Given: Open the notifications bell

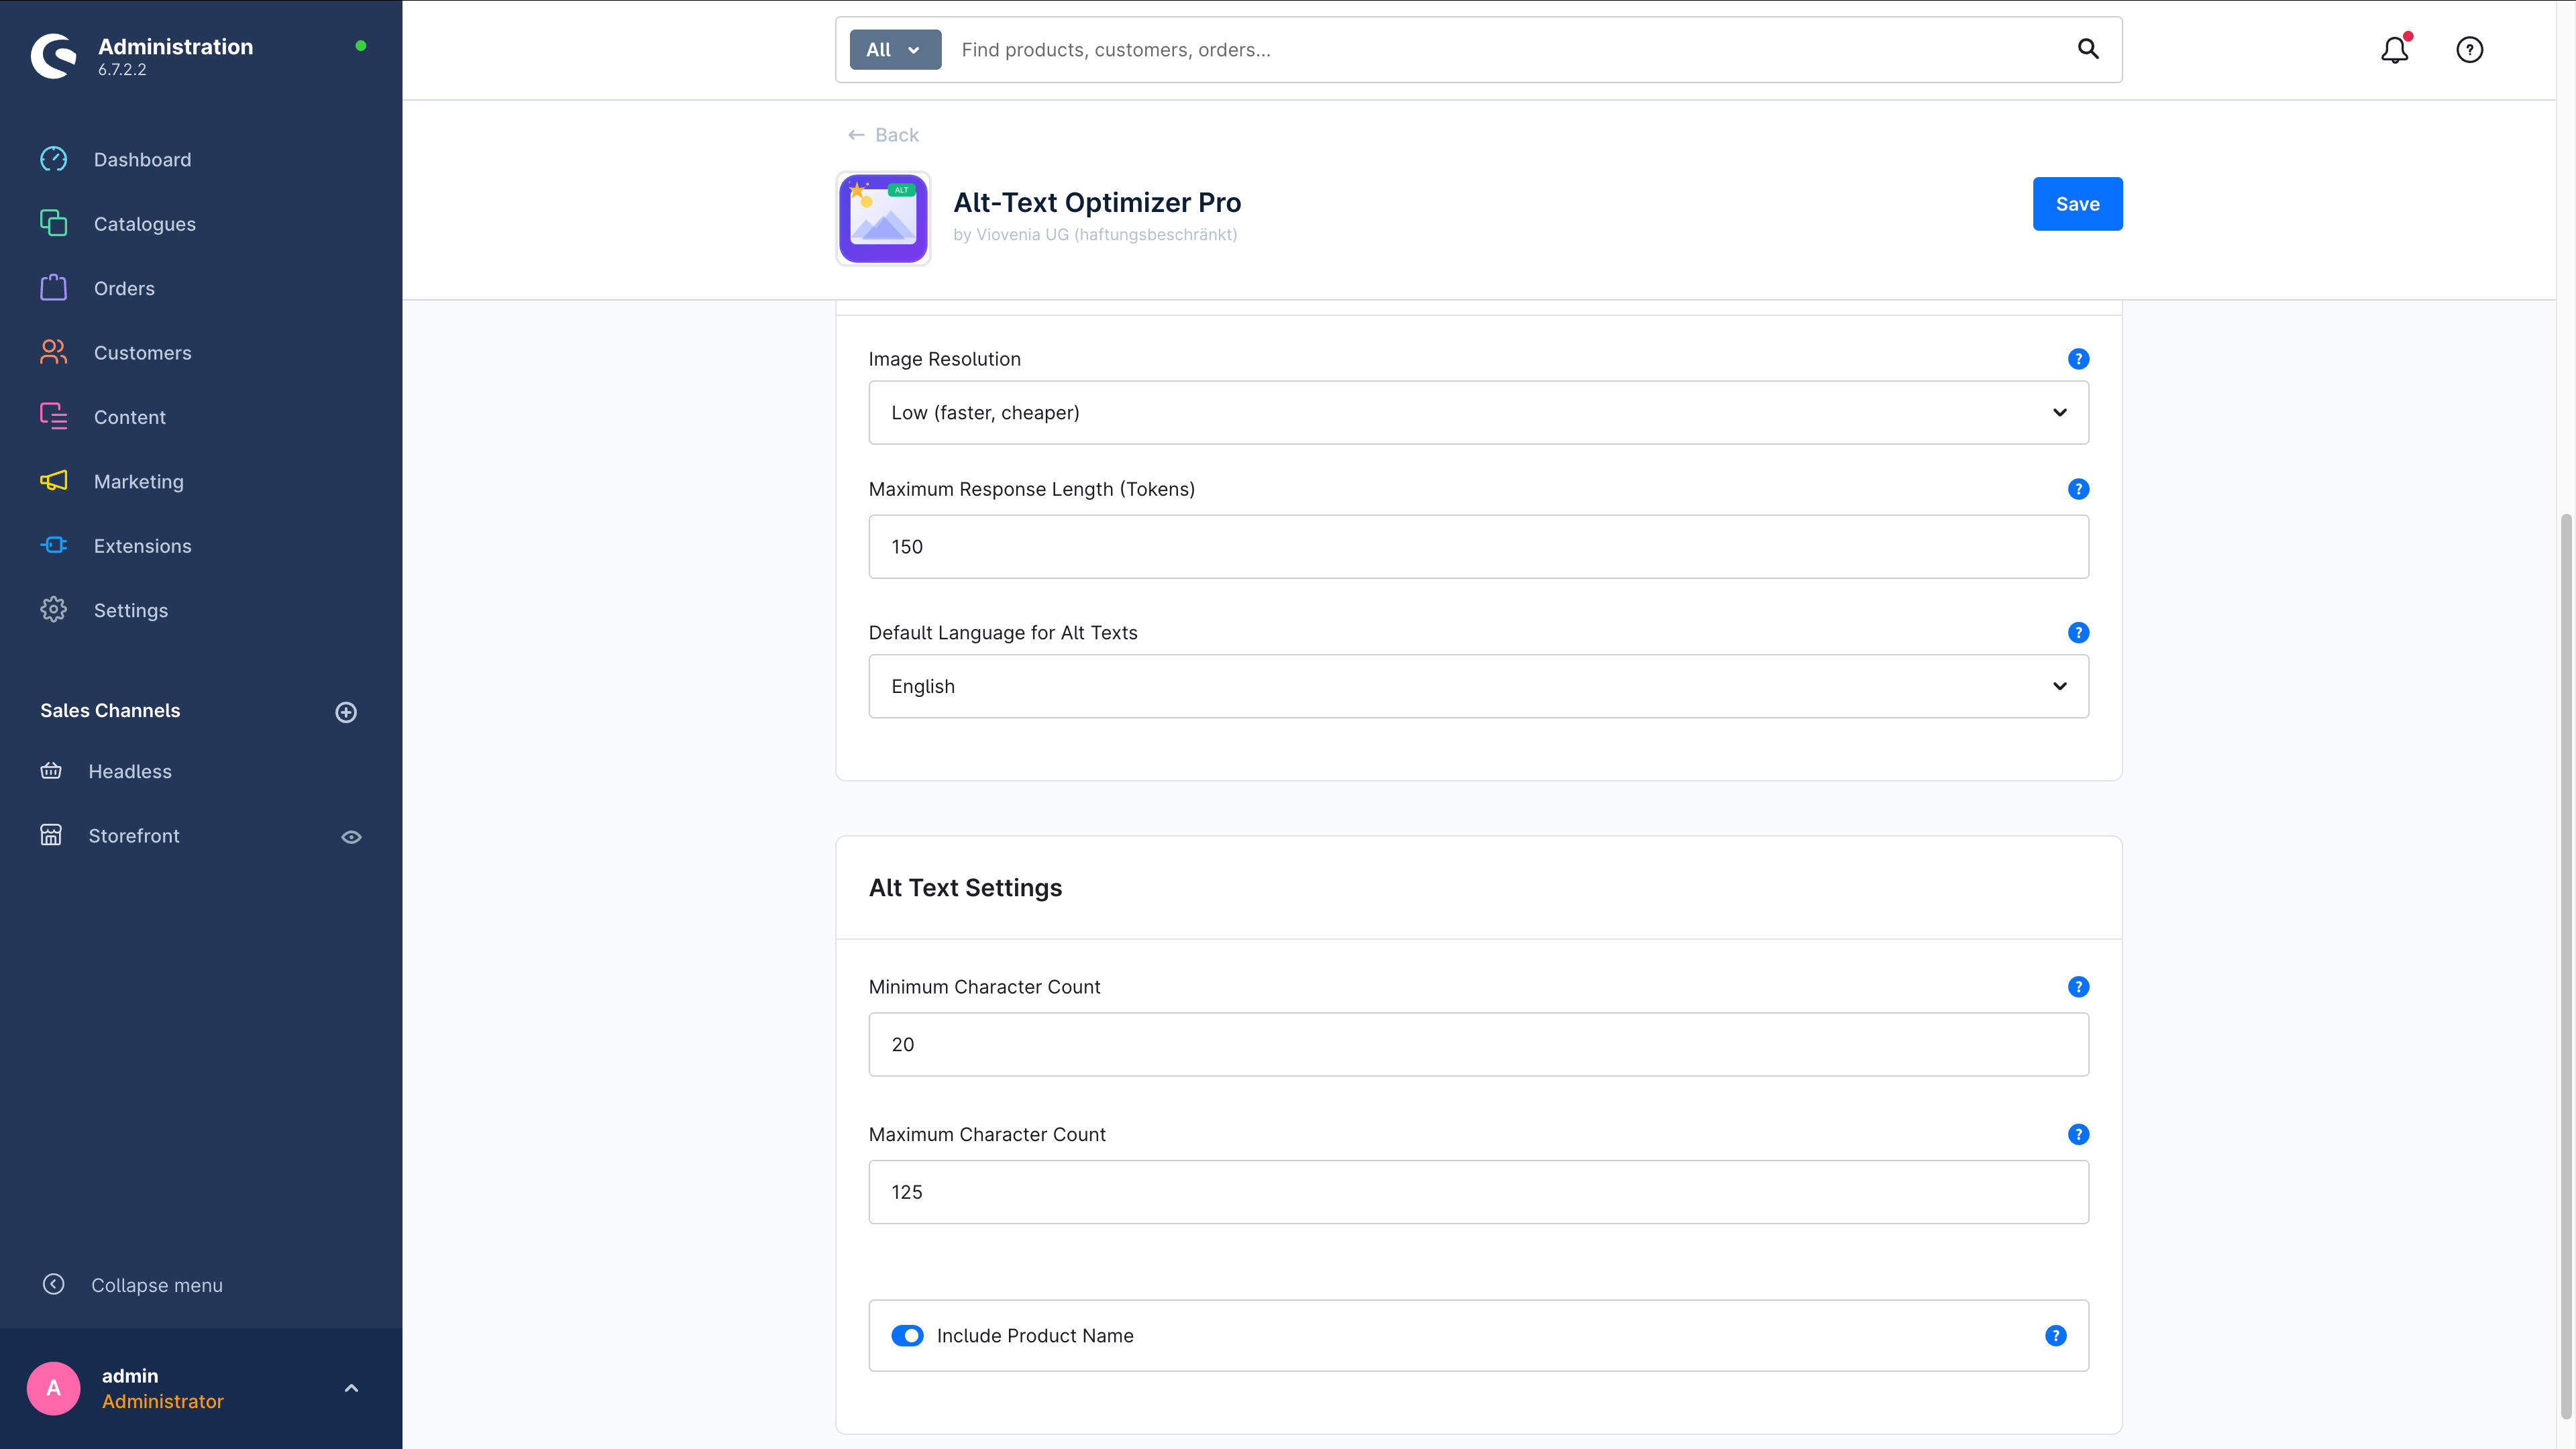Looking at the screenshot, I should (x=2394, y=50).
